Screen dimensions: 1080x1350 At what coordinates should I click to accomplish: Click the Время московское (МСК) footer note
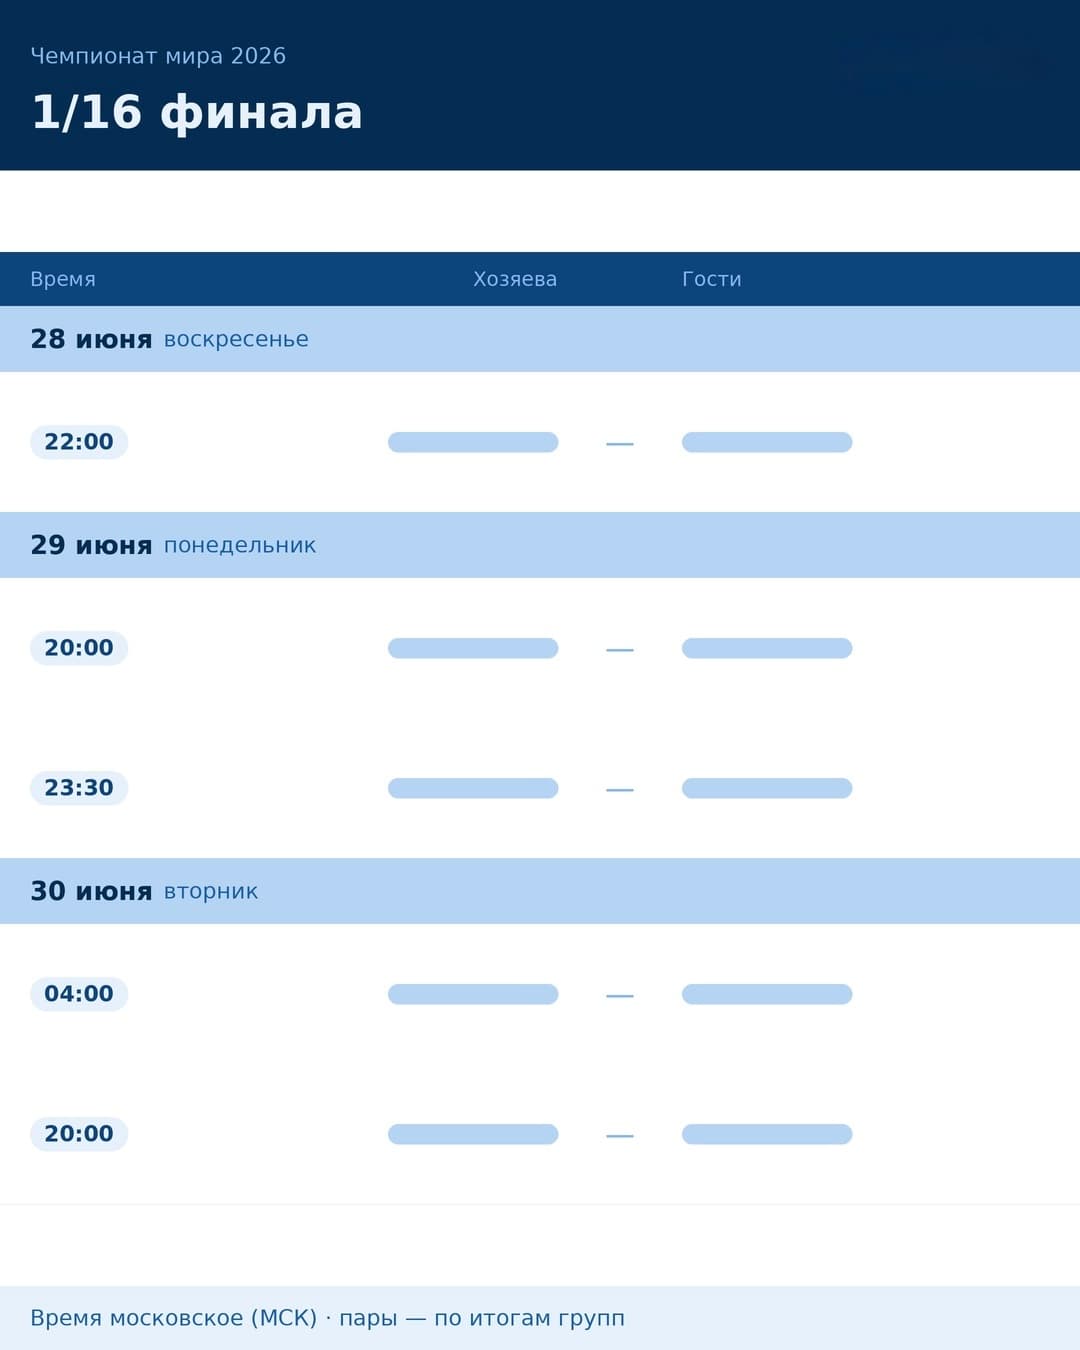point(327,1318)
